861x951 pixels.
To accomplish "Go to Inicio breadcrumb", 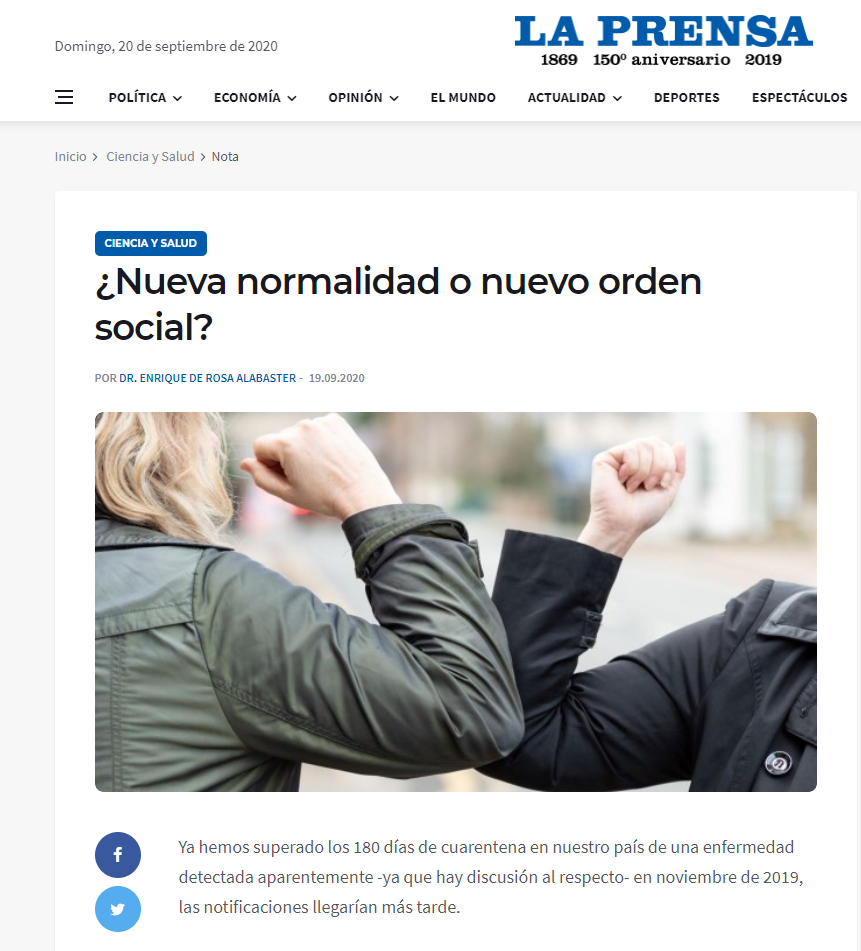I will pos(70,156).
